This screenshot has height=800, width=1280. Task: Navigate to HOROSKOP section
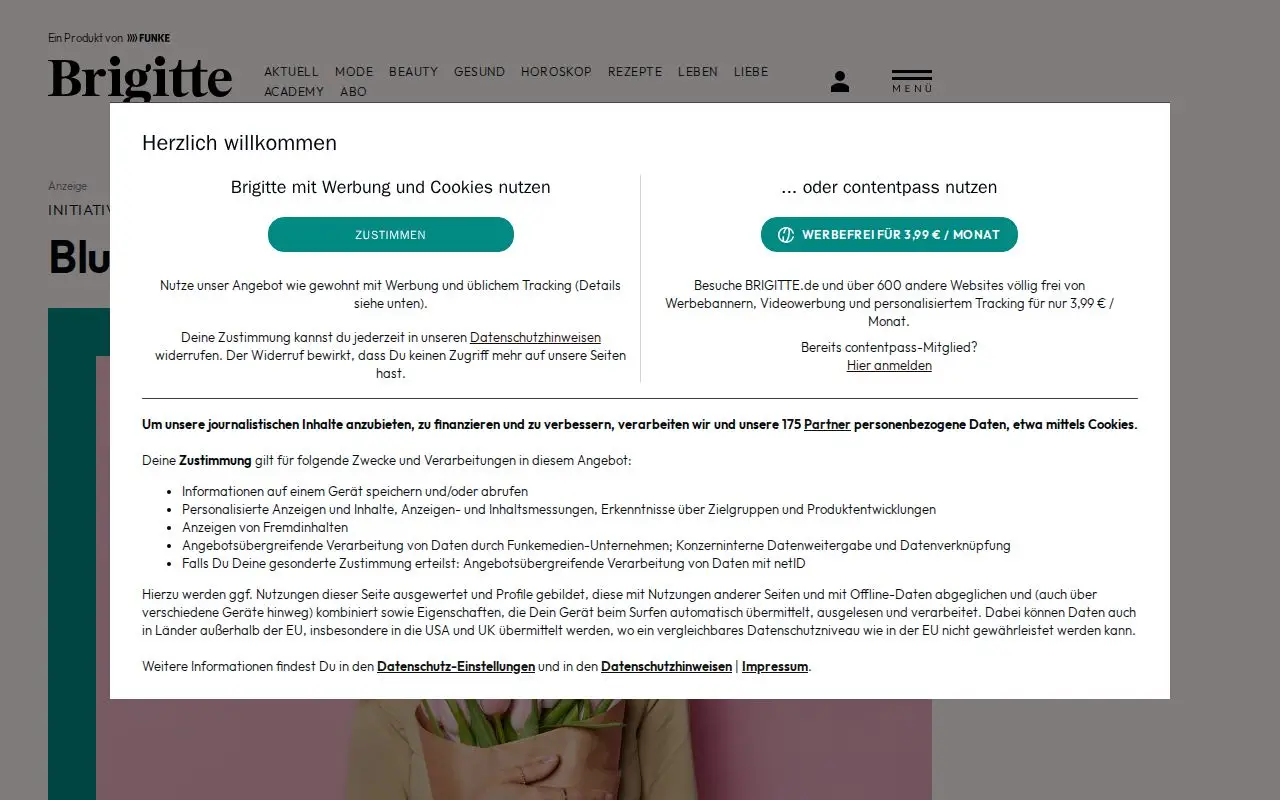(x=556, y=72)
